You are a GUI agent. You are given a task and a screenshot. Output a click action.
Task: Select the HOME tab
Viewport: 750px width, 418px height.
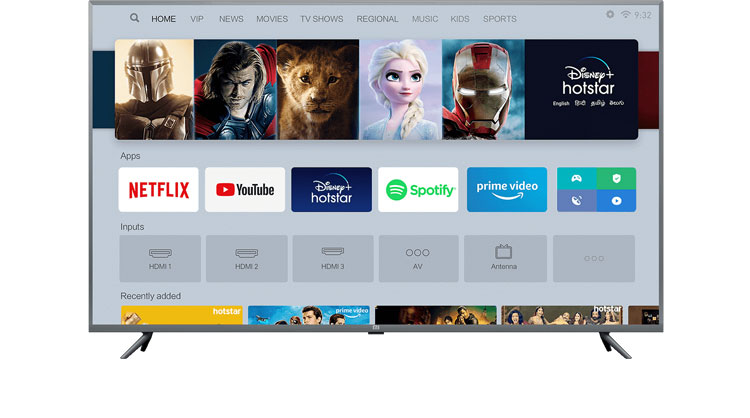click(x=164, y=19)
